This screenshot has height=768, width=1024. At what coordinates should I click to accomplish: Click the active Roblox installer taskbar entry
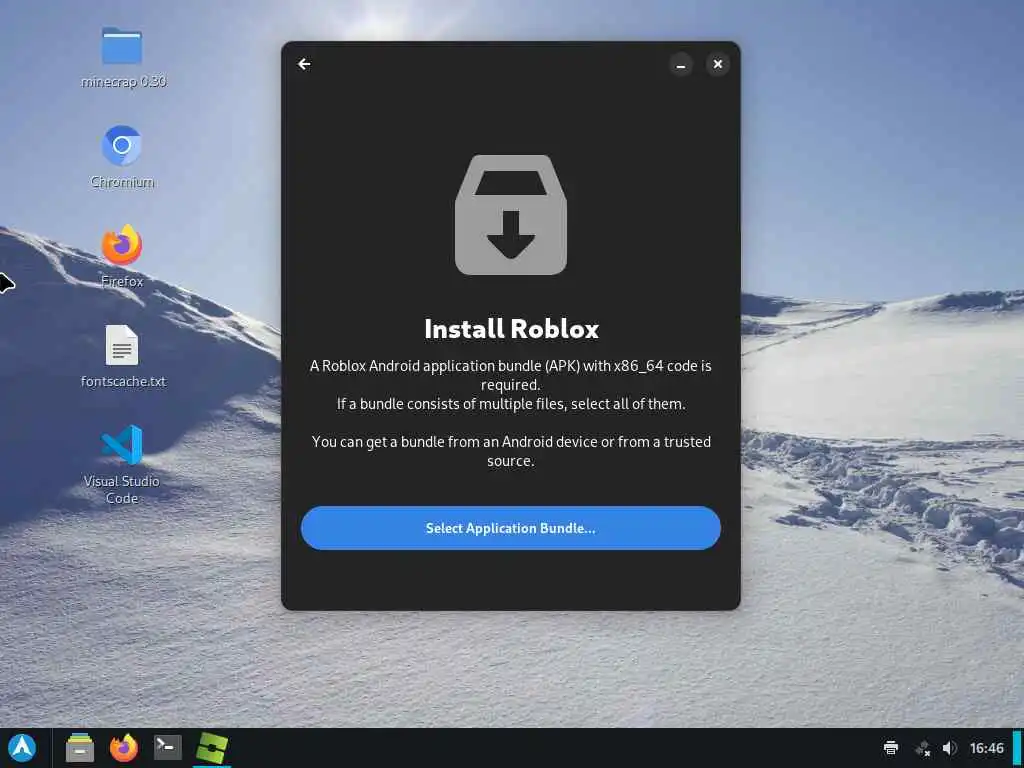click(x=212, y=748)
